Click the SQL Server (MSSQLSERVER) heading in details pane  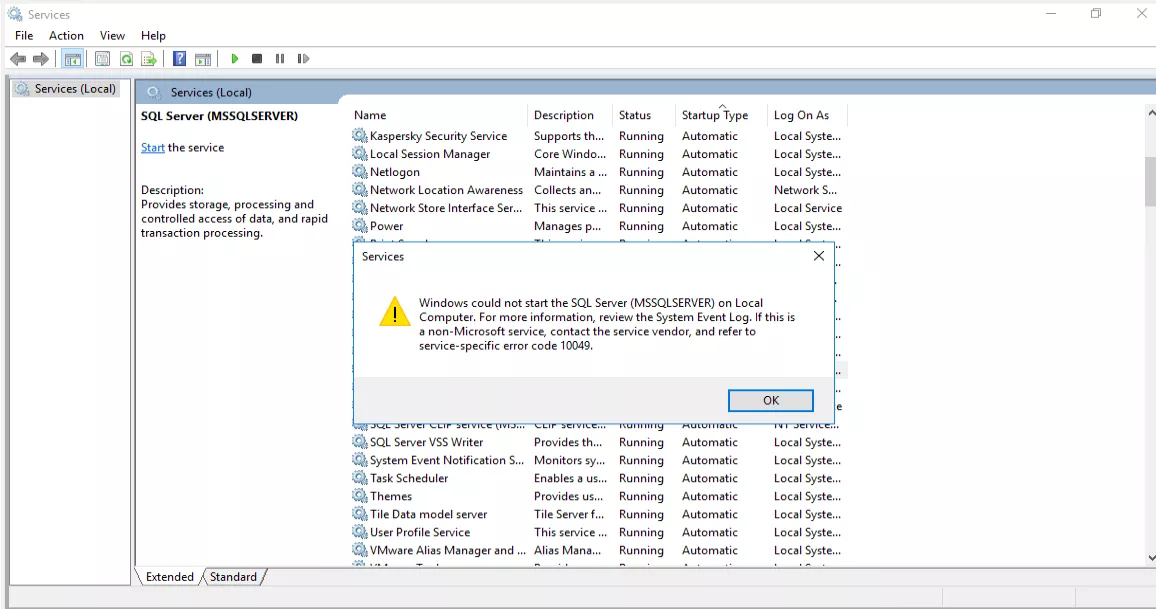(x=220, y=116)
